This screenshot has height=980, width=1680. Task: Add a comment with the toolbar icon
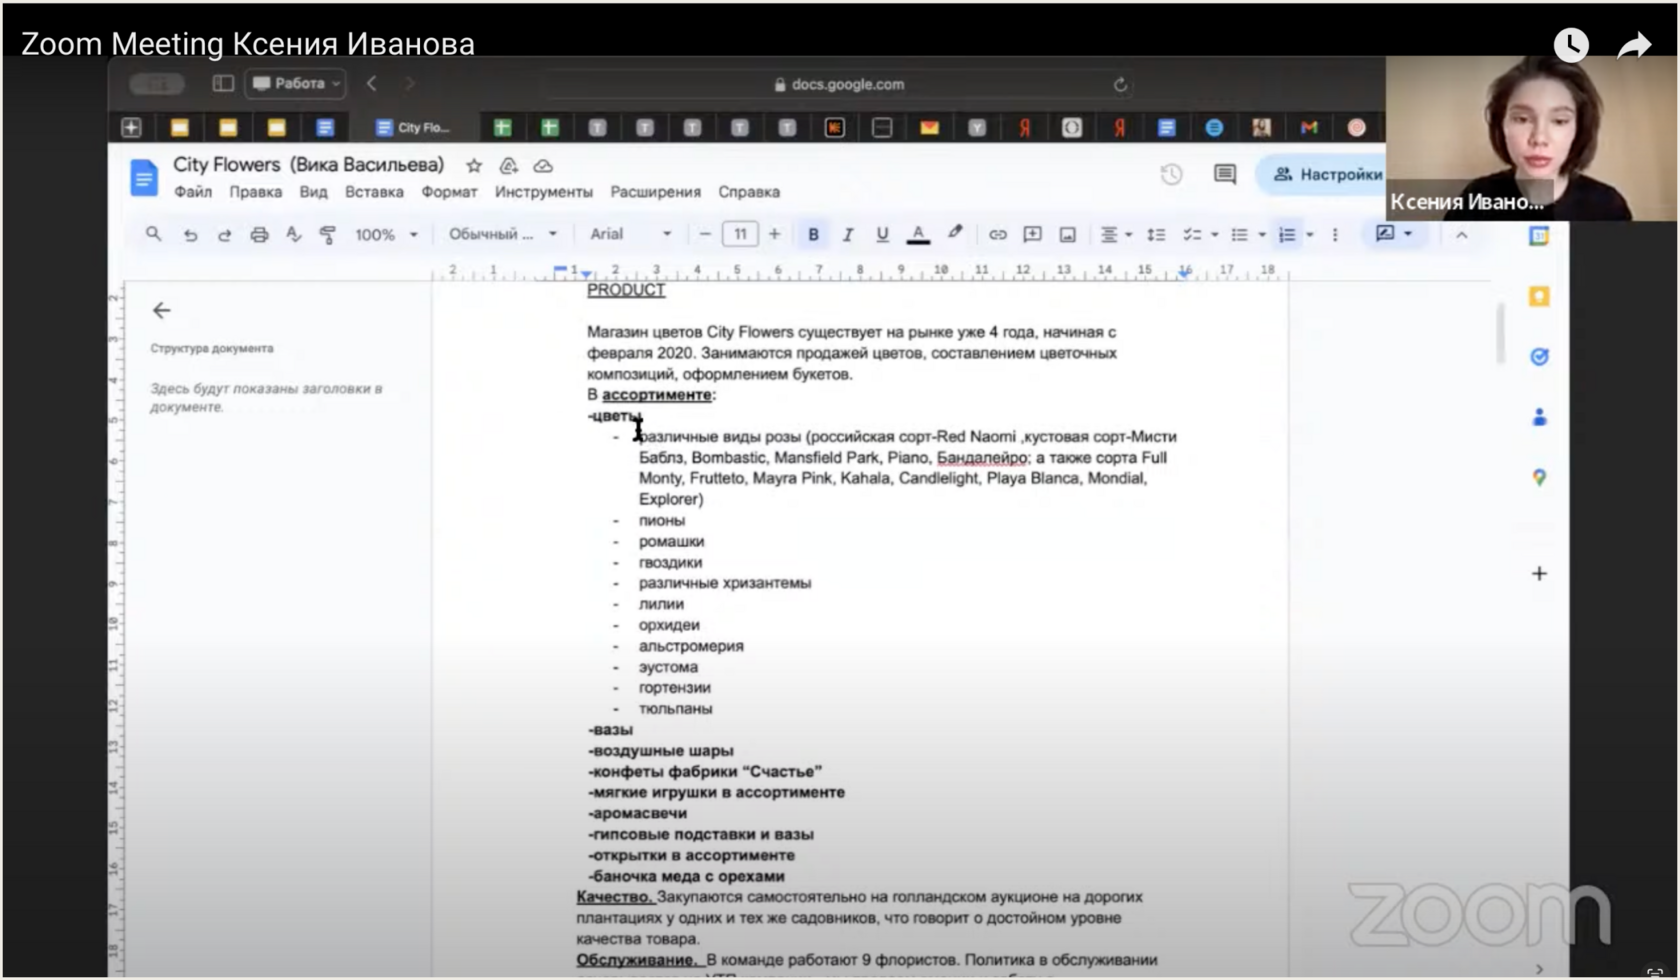click(1032, 235)
